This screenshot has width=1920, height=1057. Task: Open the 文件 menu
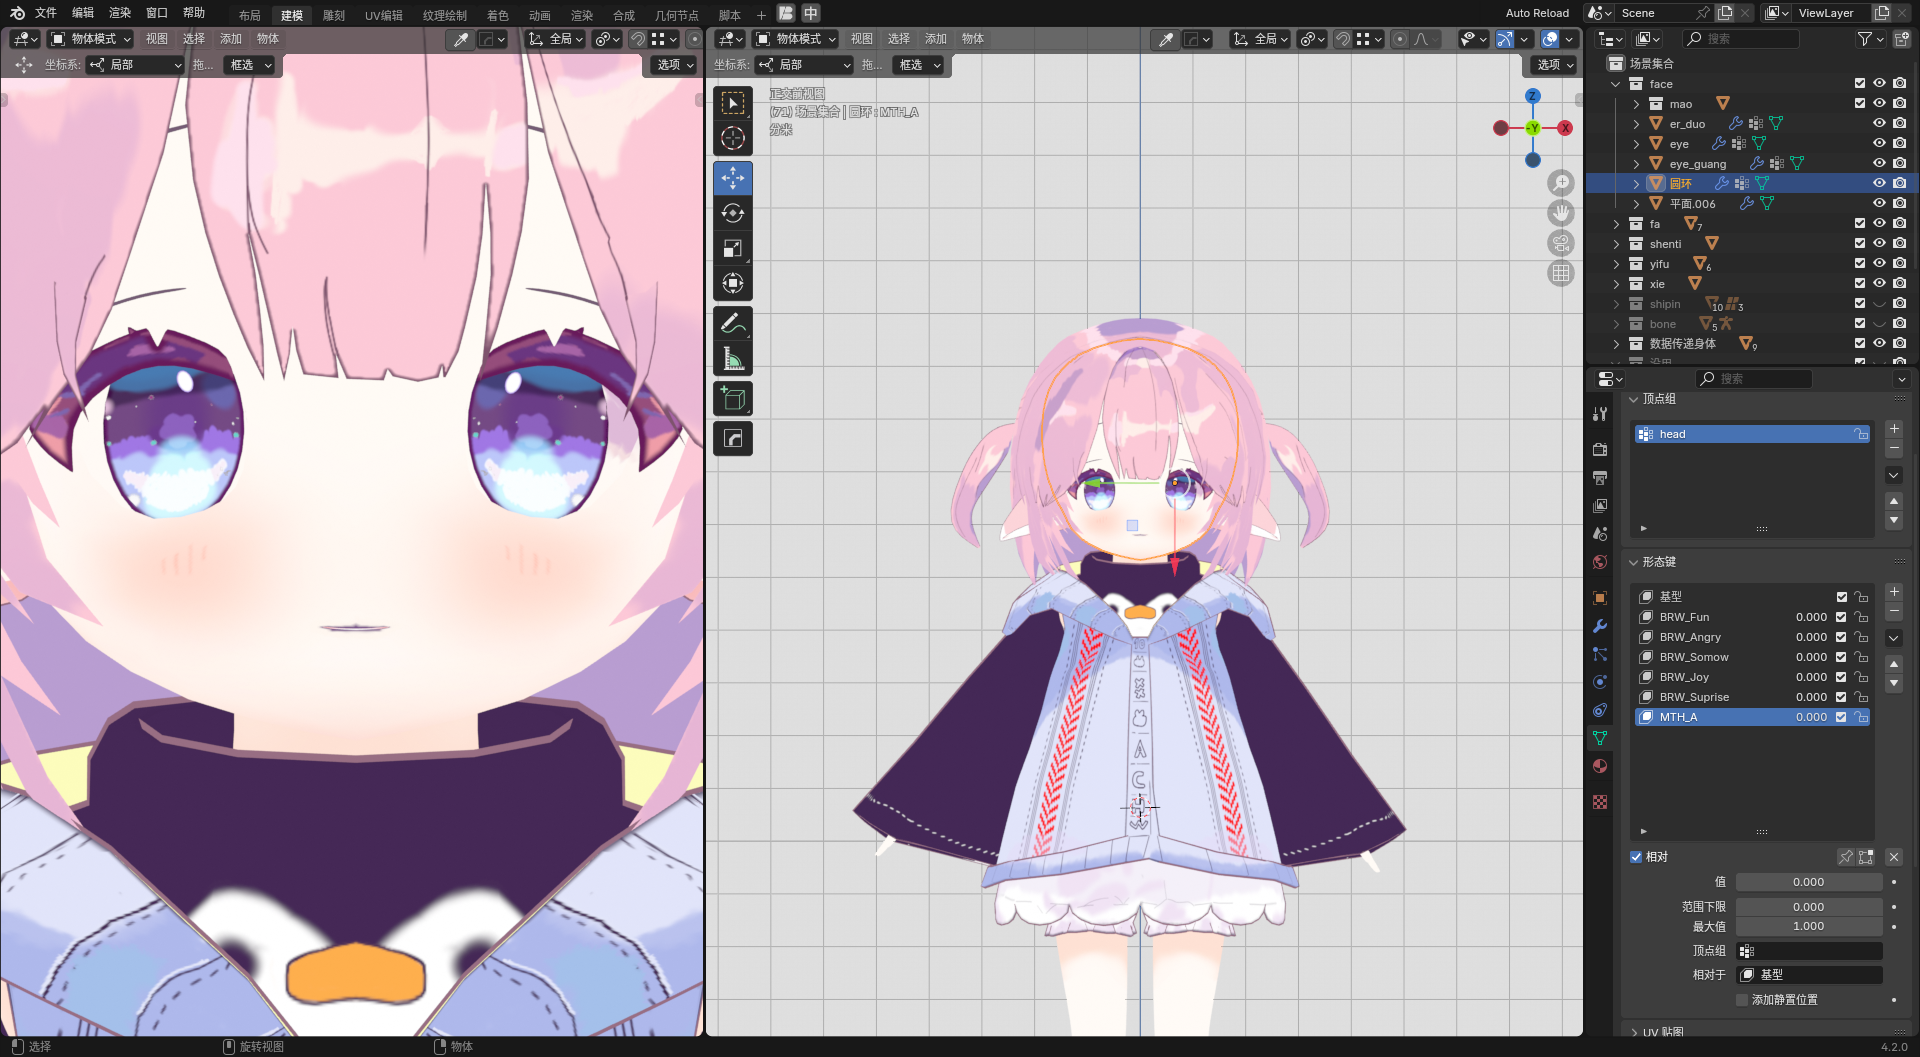[x=46, y=13]
